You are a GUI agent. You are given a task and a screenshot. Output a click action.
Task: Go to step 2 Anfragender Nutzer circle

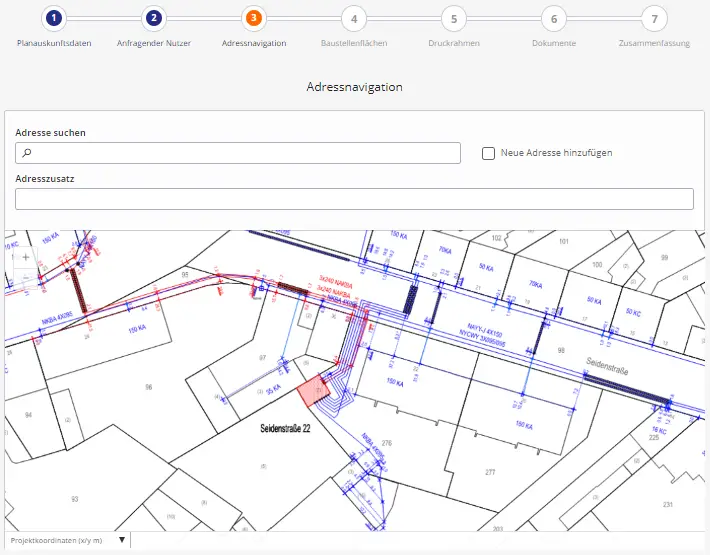coord(154,18)
